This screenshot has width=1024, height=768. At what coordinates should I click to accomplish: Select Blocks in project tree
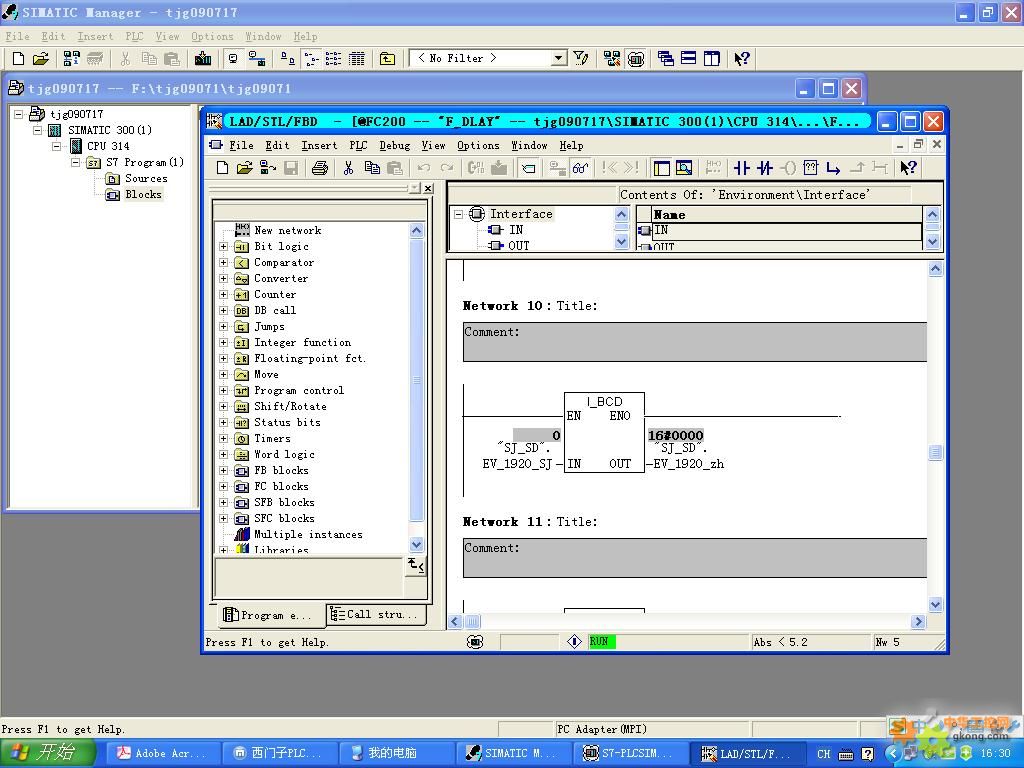pyautogui.click(x=135, y=194)
